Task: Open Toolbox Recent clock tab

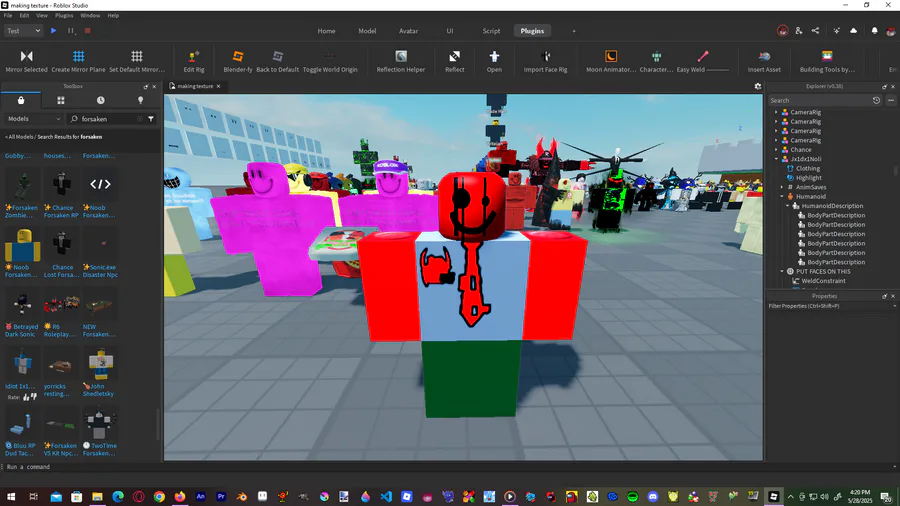Action: (100, 100)
